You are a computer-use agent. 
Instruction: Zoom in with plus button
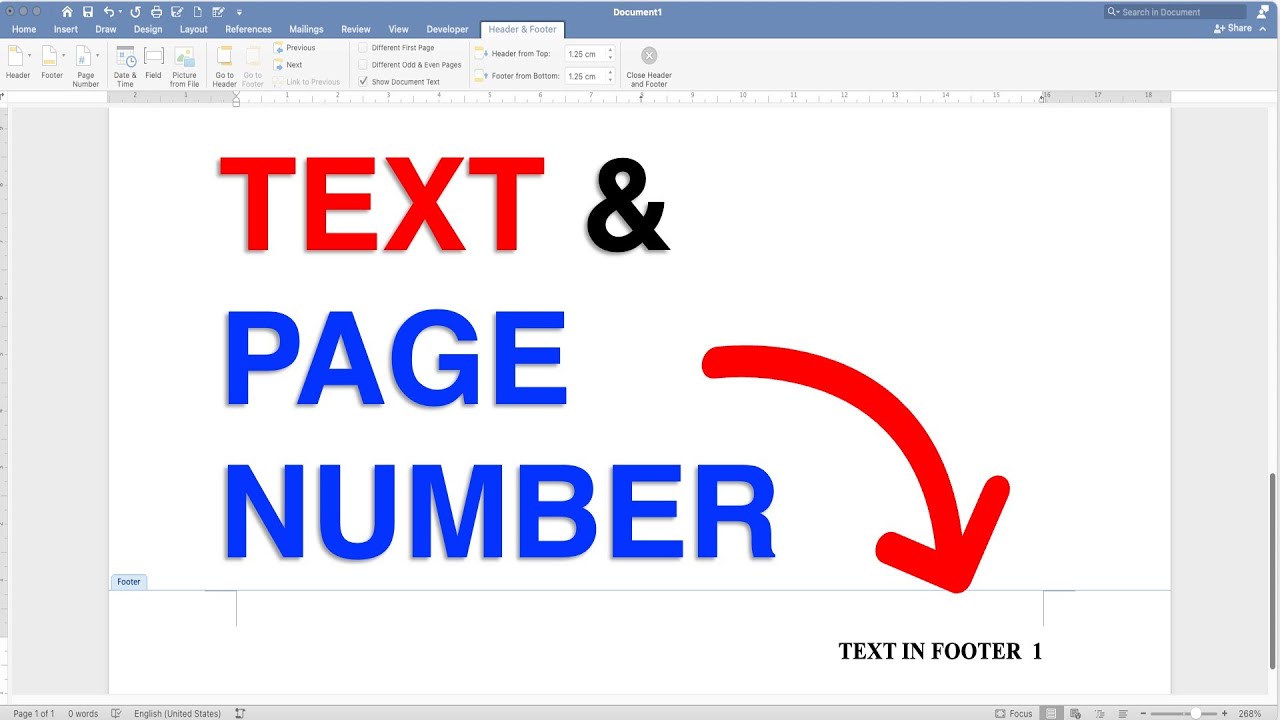[x=1224, y=713]
